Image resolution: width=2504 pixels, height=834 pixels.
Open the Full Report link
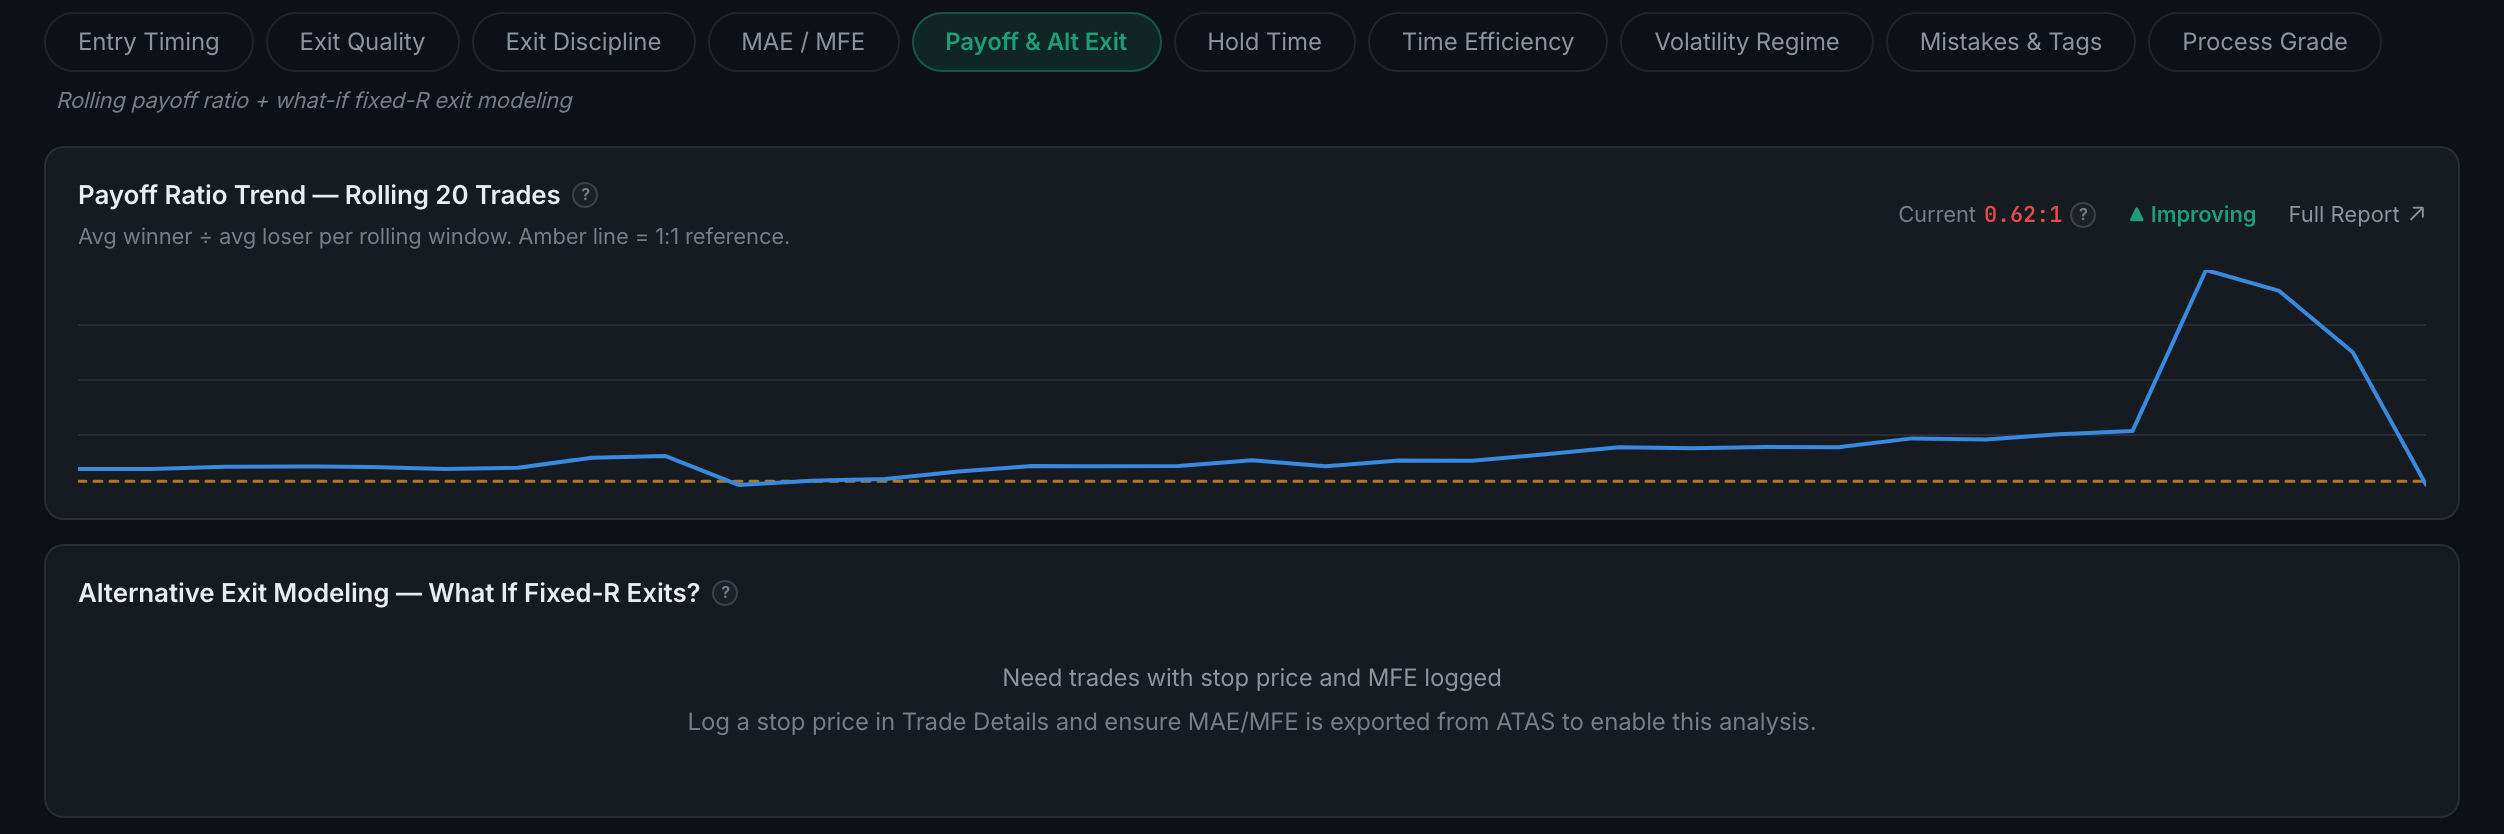tap(2356, 215)
